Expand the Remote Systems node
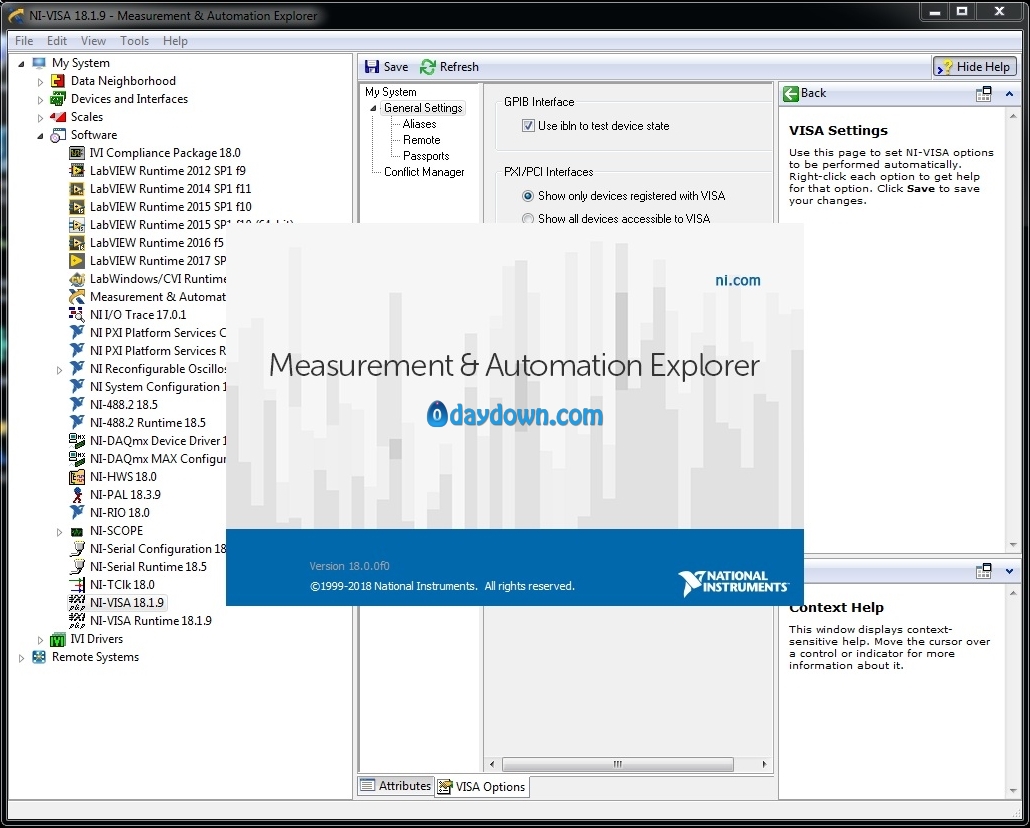The width and height of the screenshot is (1030, 828). (x=22, y=657)
